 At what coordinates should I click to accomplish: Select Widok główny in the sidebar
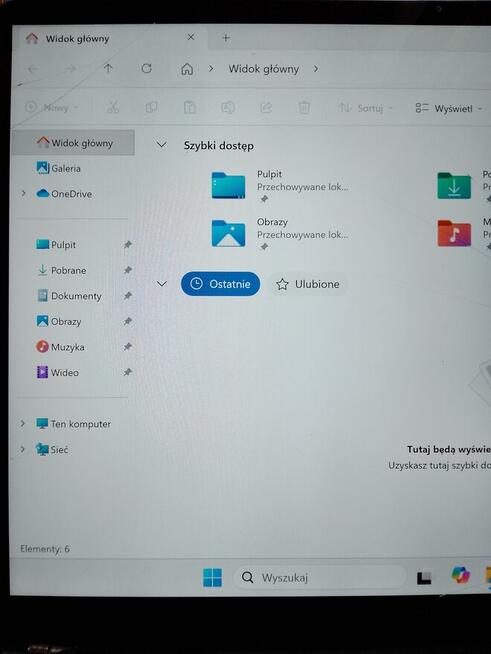point(74,143)
